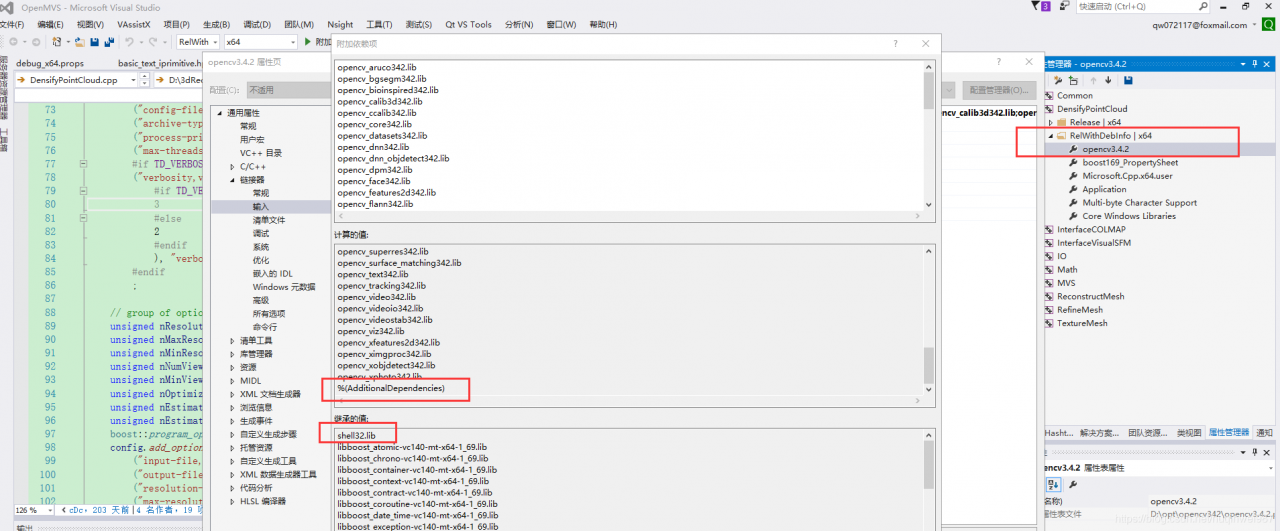
Task: Expand the Release | x64 folder
Action: pos(1050,122)
